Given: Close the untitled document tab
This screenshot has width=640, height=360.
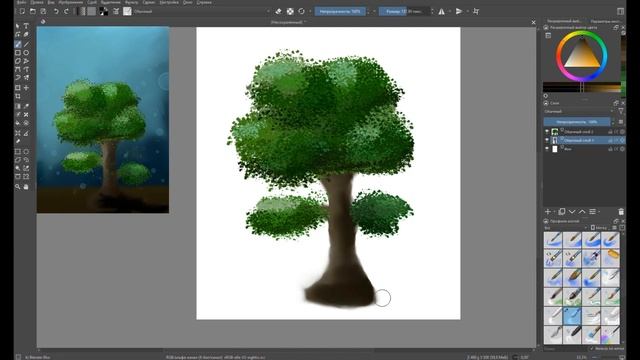Looking at the screenshot, I should 533,22.
